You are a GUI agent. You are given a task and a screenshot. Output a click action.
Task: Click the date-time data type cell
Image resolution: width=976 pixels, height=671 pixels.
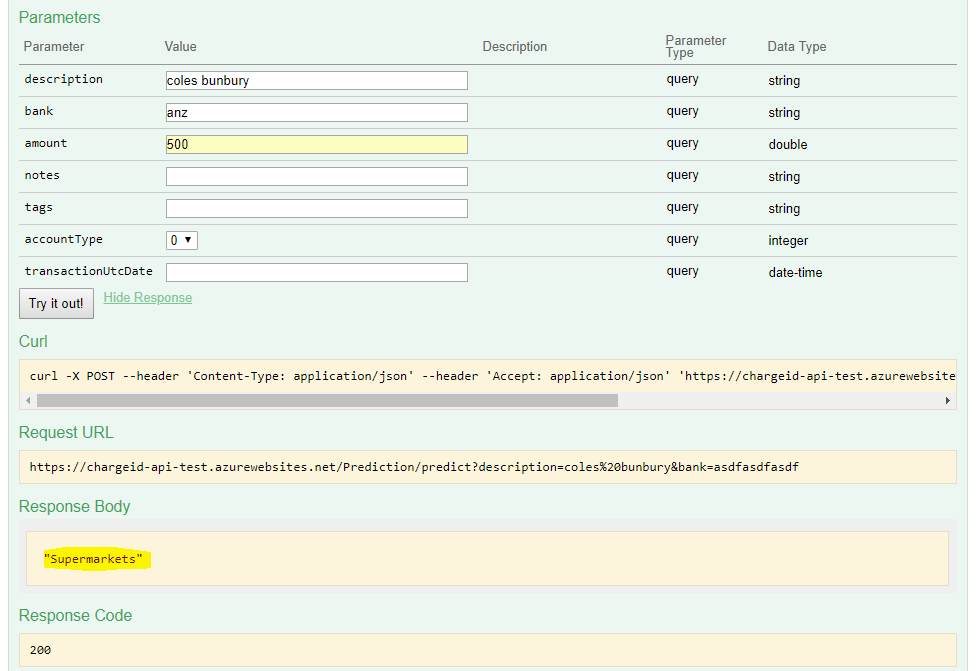click(795, 273)
